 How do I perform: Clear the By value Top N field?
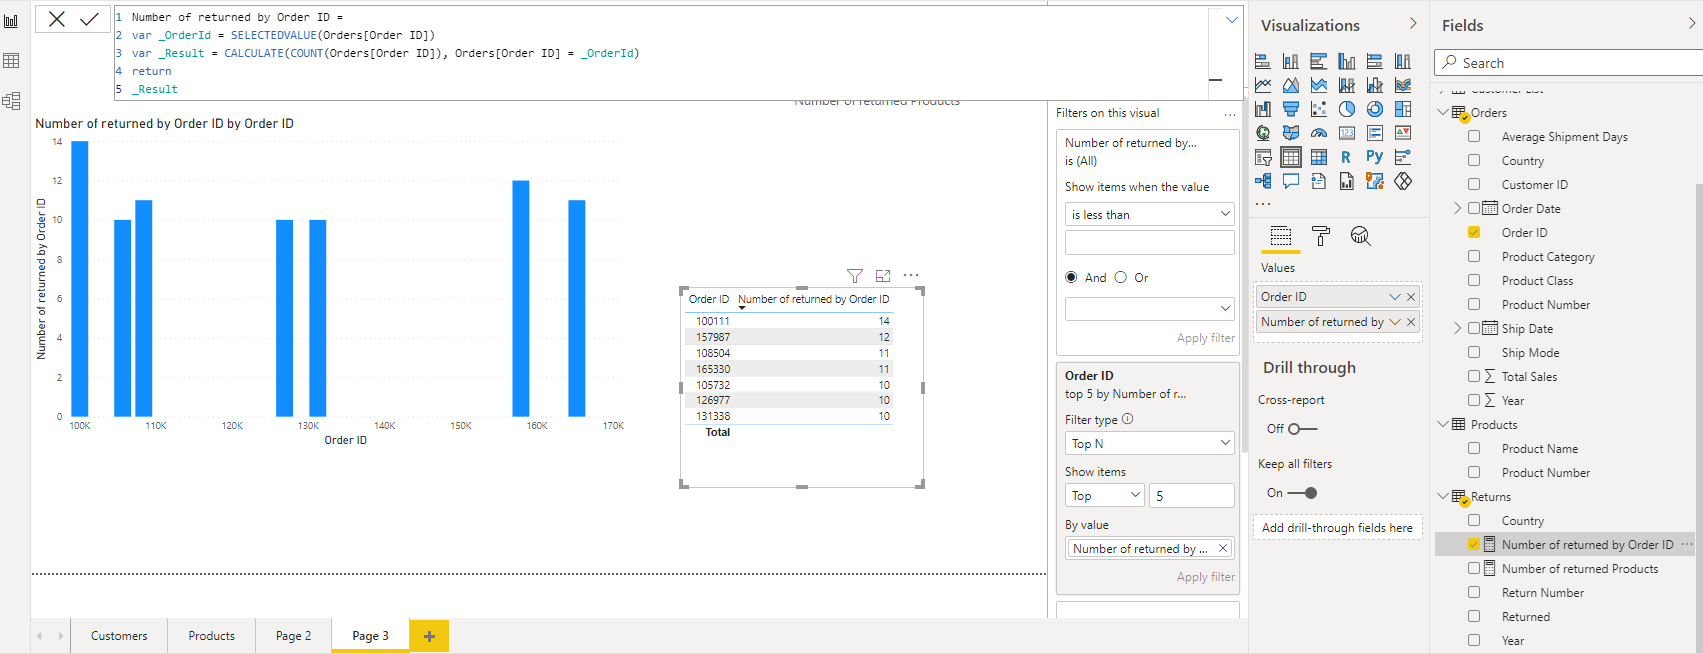1222,548
